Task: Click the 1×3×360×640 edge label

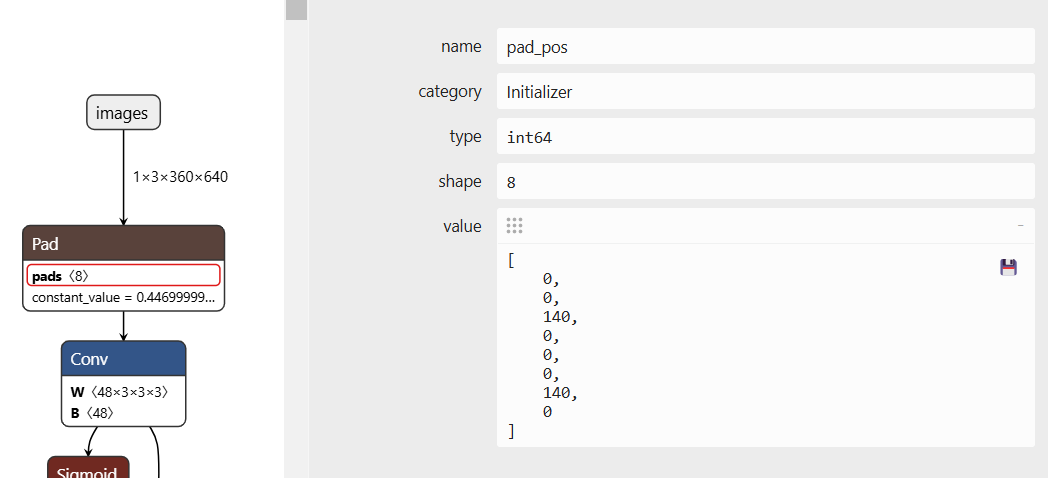Action: pyautogui.click(x=180, y=177)
